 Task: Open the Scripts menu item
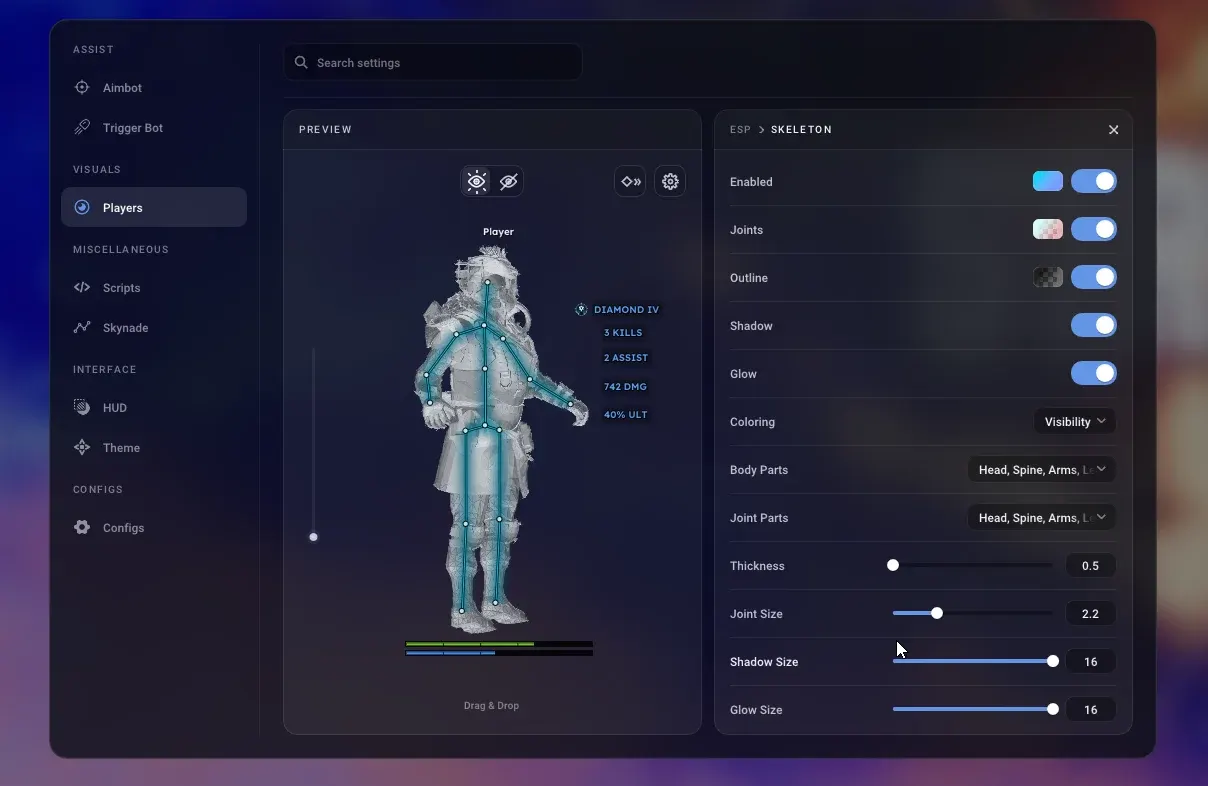[x=154, y=288]
